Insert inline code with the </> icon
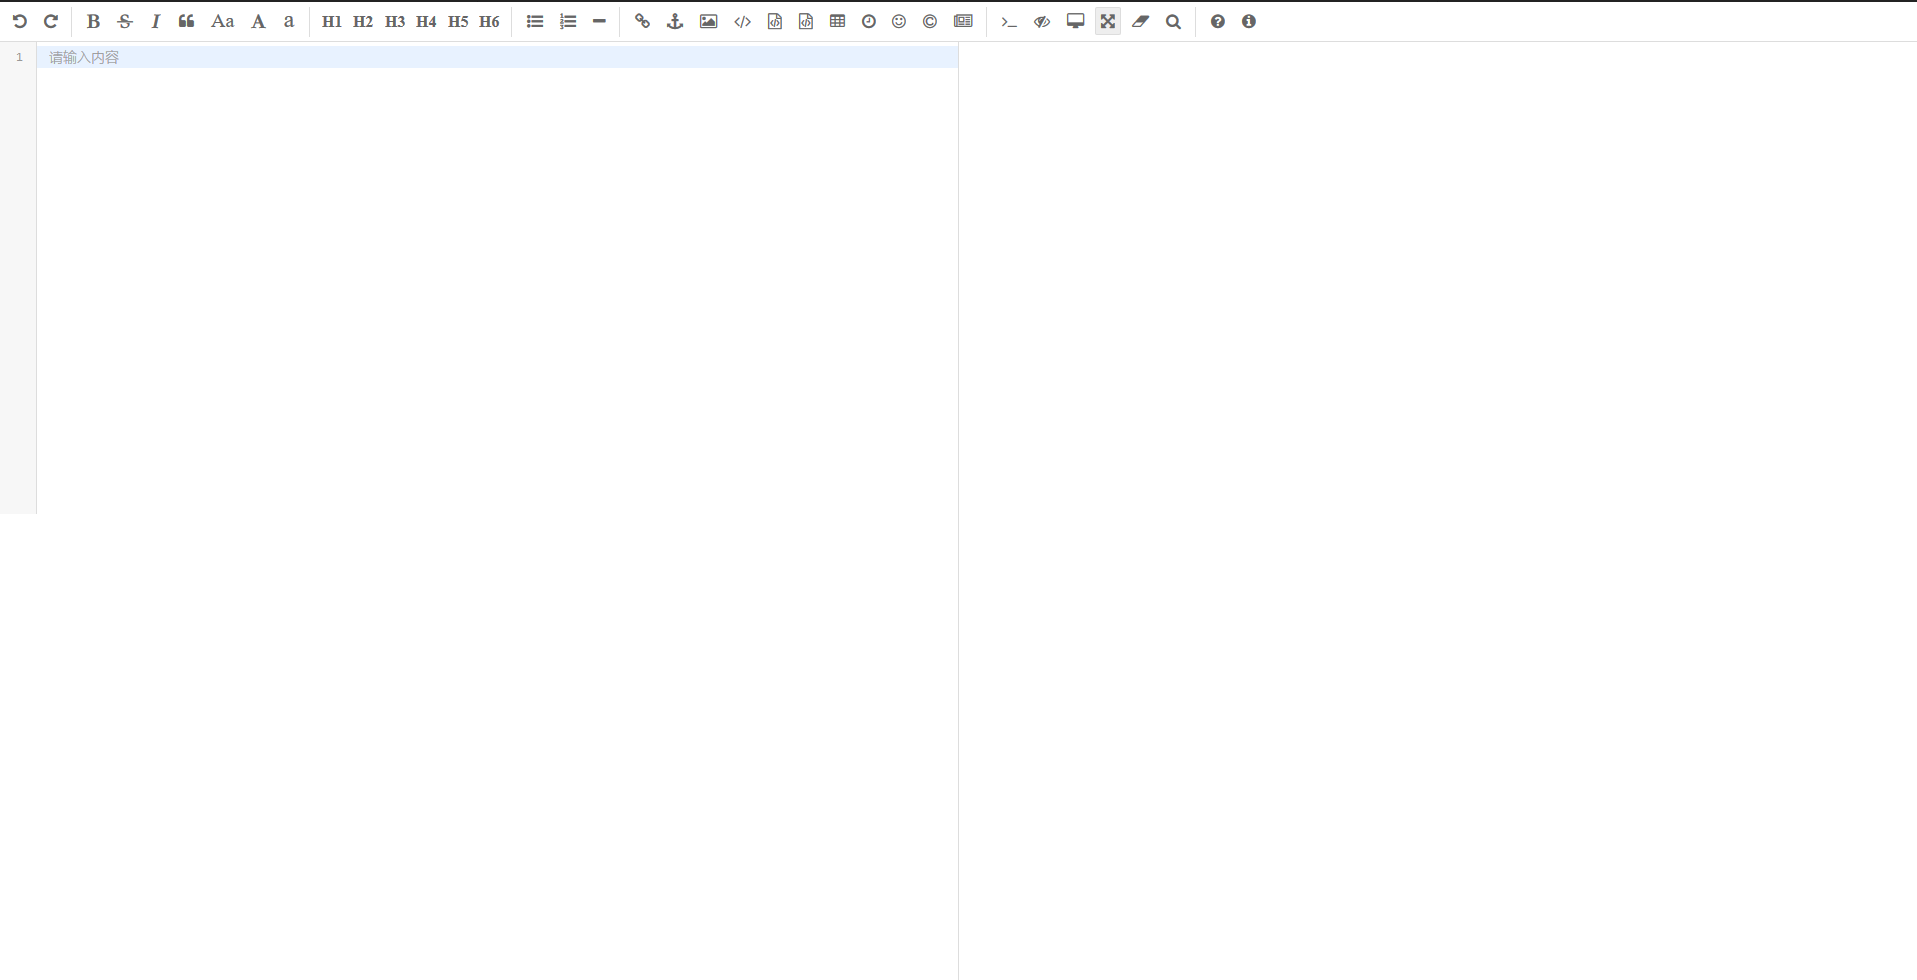1917x980 pixels. coord(742,21)
